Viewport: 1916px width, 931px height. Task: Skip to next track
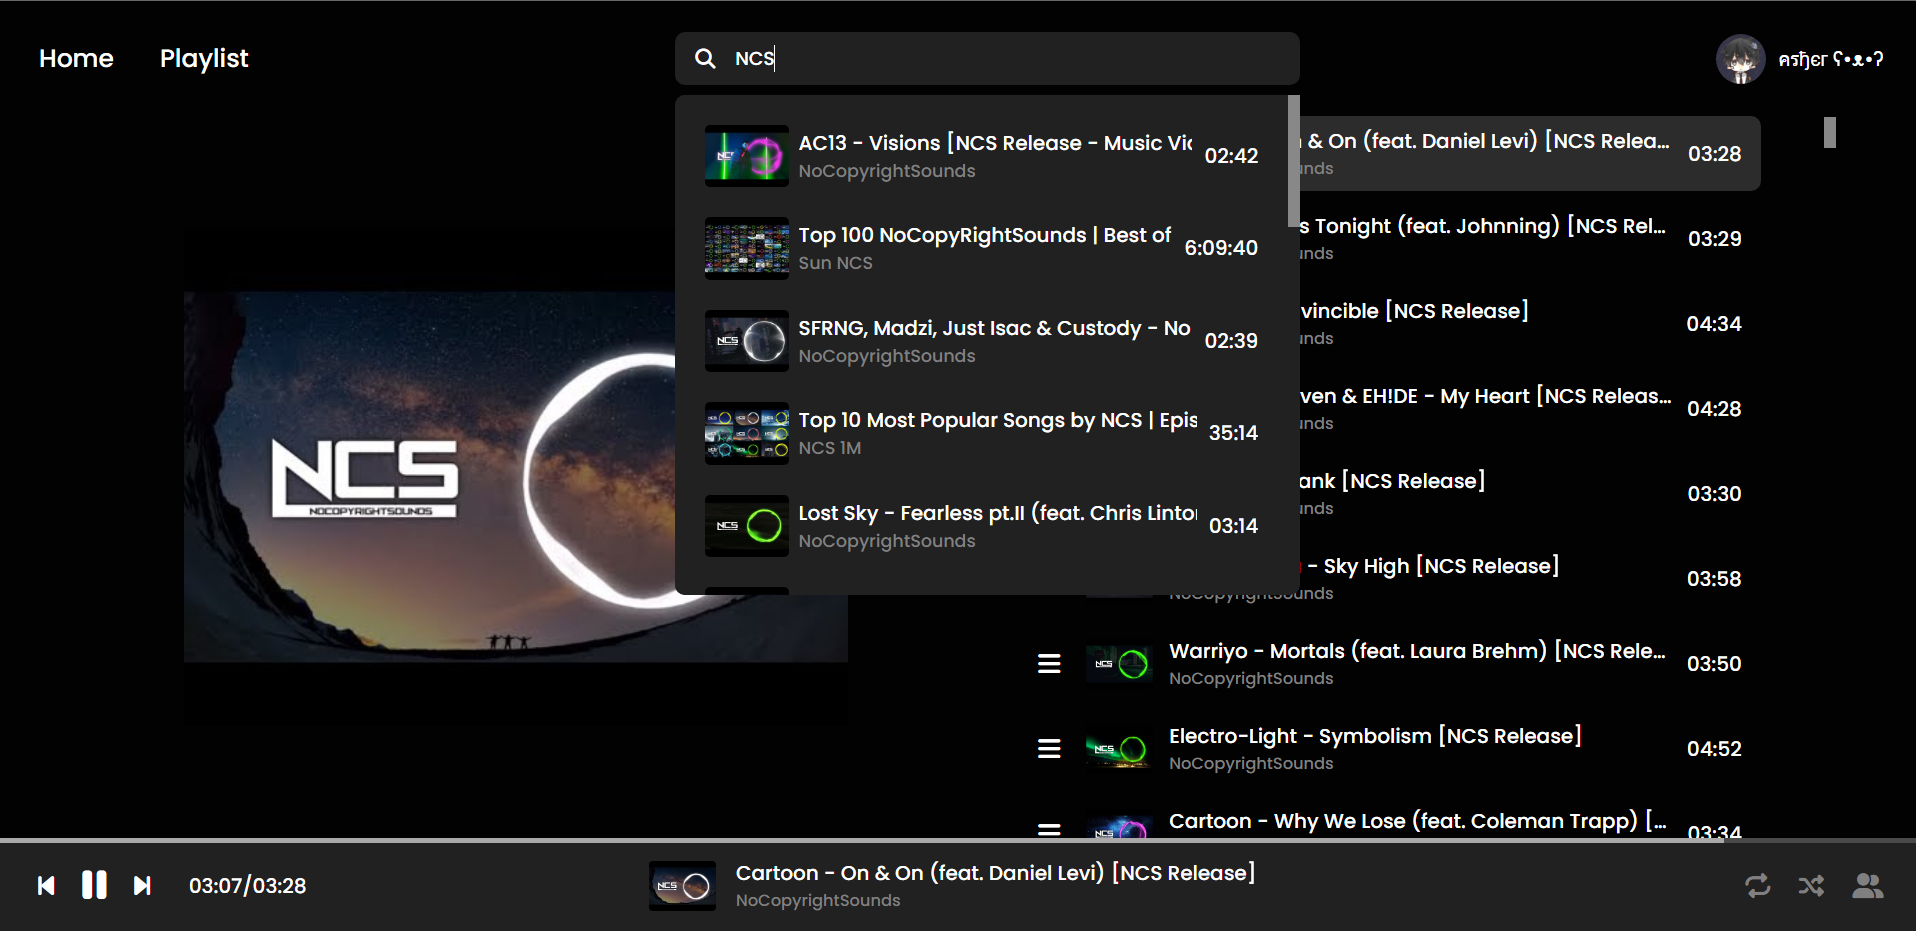(x=142, y=886)
